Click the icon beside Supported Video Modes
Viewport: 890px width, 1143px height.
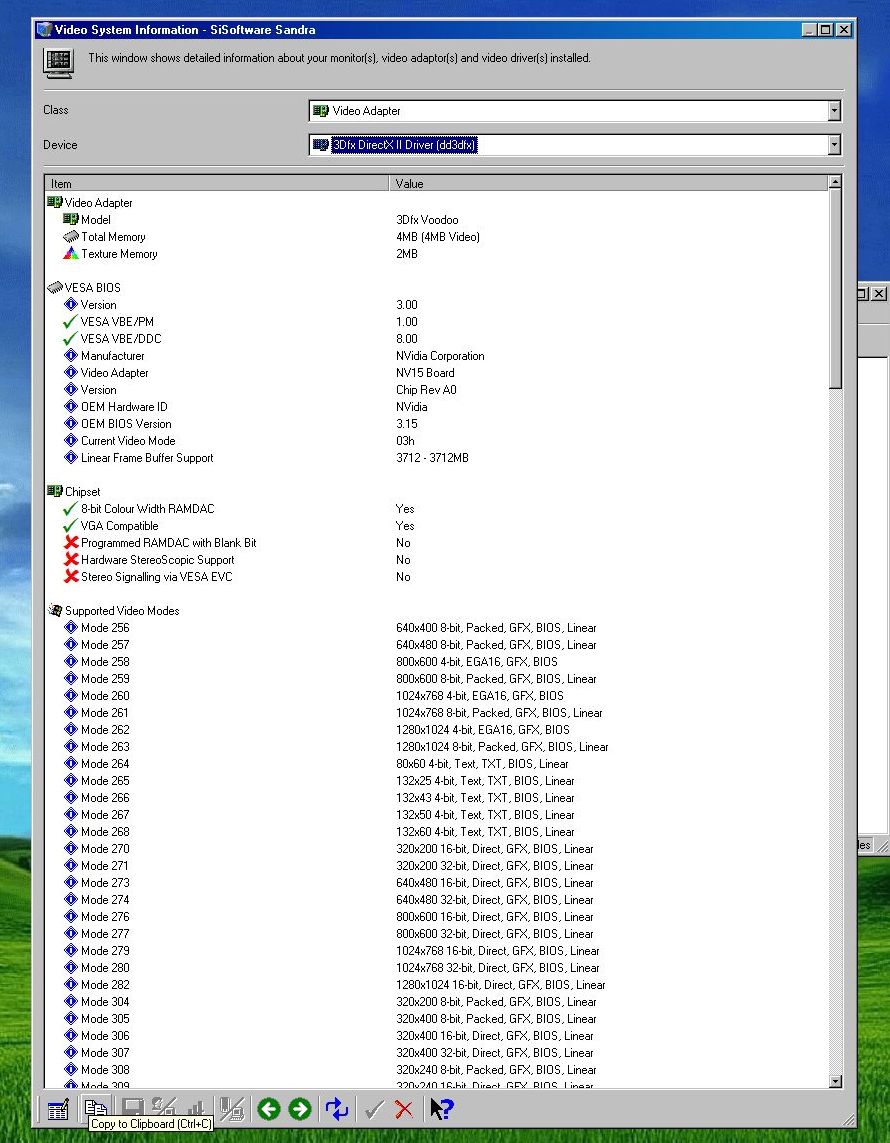click(55, 610)
